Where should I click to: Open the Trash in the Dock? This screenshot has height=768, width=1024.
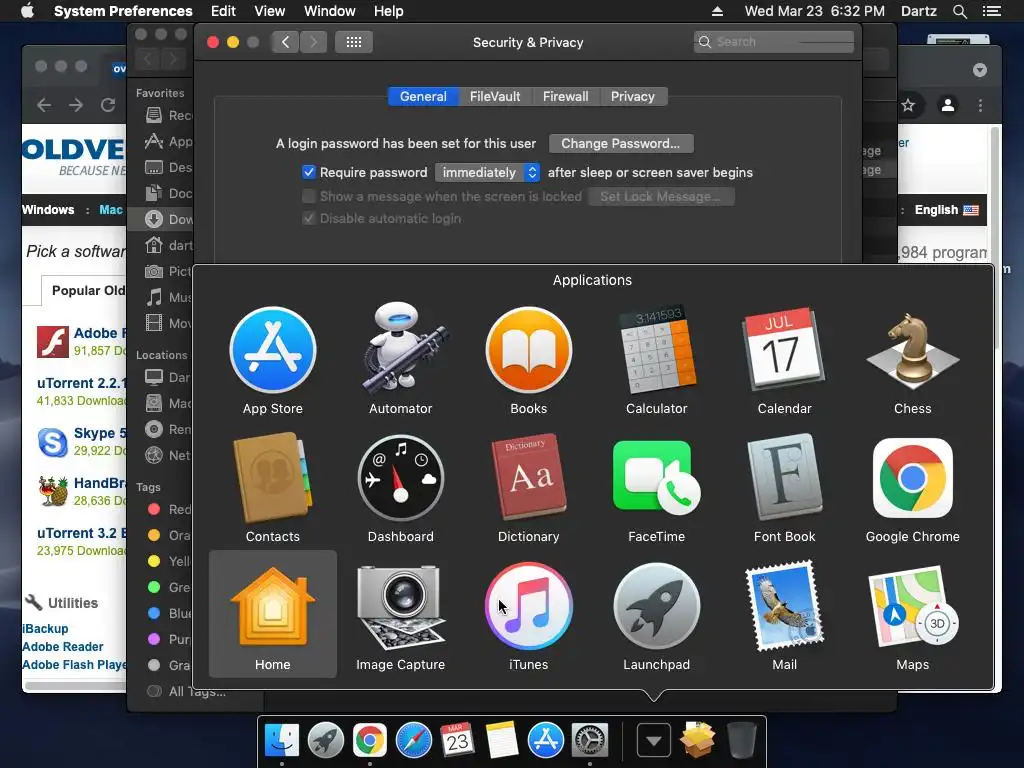coord(741,740)
